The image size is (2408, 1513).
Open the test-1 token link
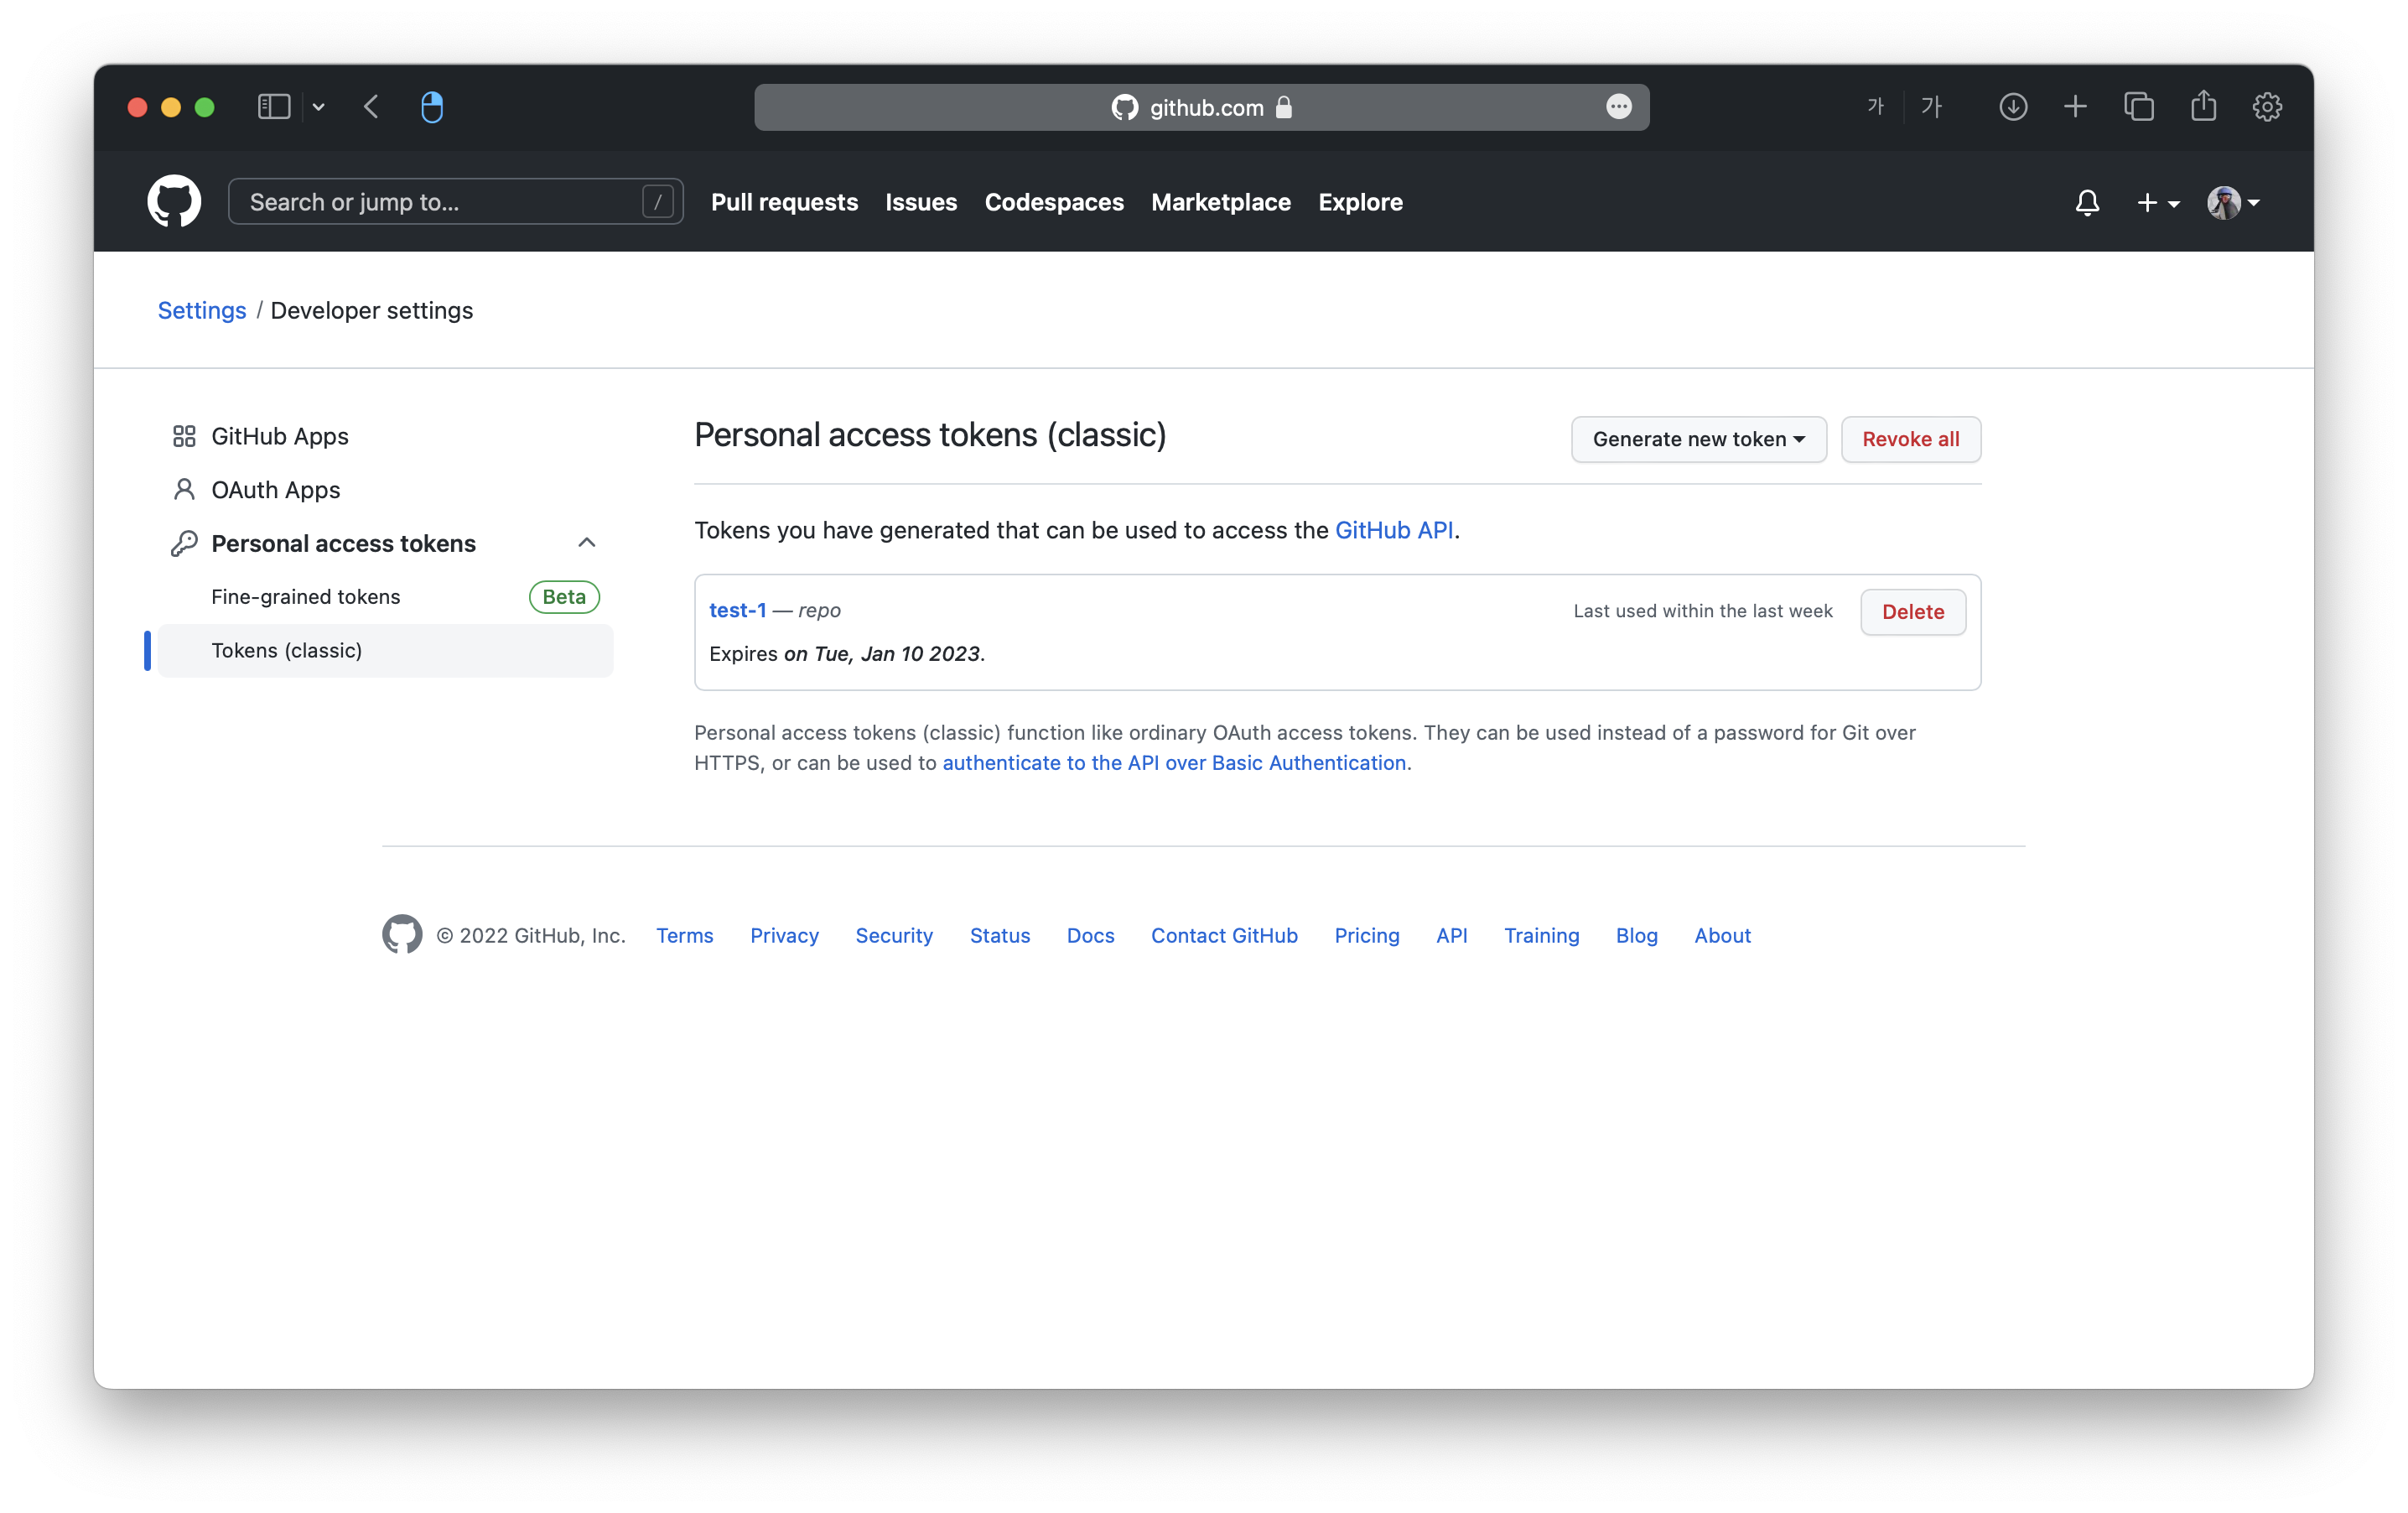click(x=737, y=610)
